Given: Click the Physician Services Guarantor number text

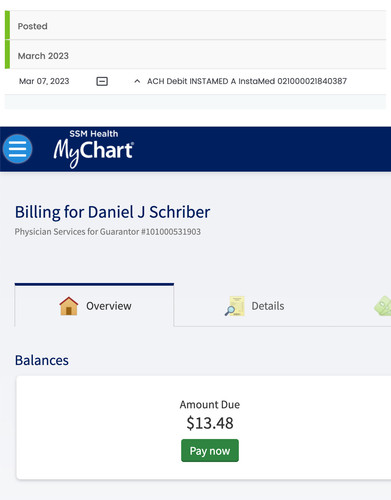Looking at the screenshot, I should (x=108, y=232).
